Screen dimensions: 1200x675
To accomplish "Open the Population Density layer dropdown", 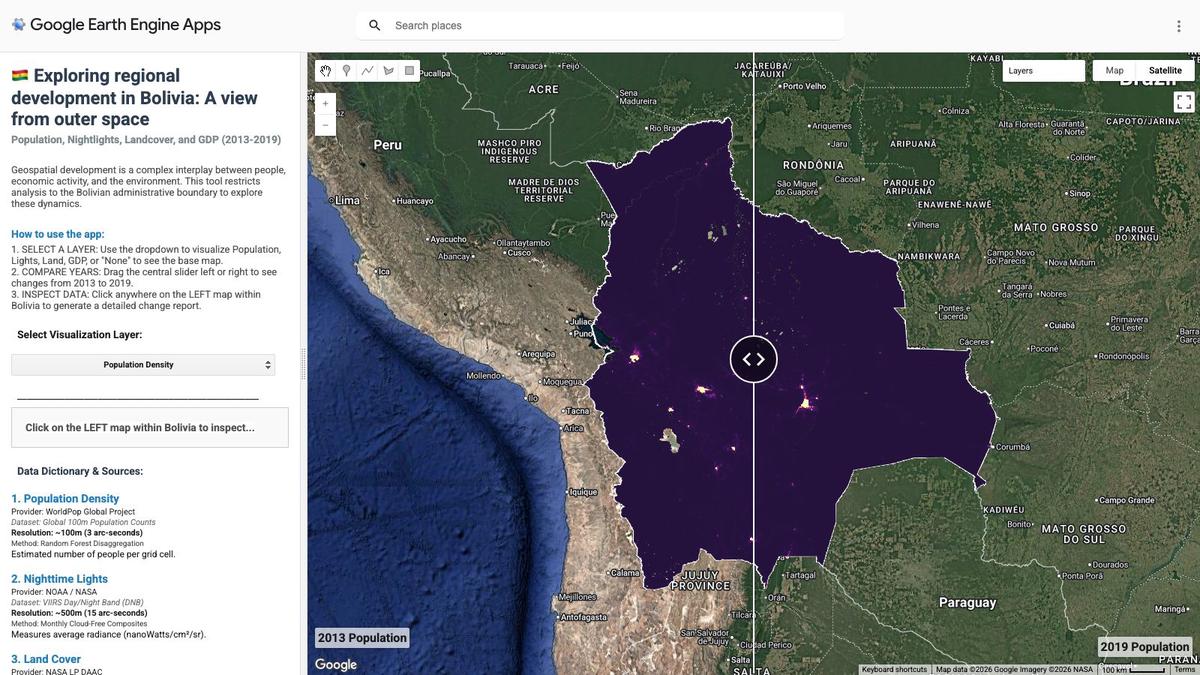I will tap(143, 365).
